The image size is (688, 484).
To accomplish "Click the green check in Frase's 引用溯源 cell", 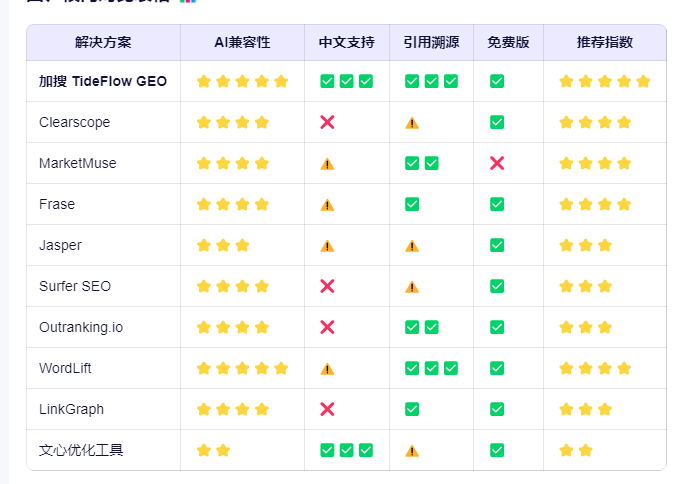I will pyautogui.click(x=412, y=204).
